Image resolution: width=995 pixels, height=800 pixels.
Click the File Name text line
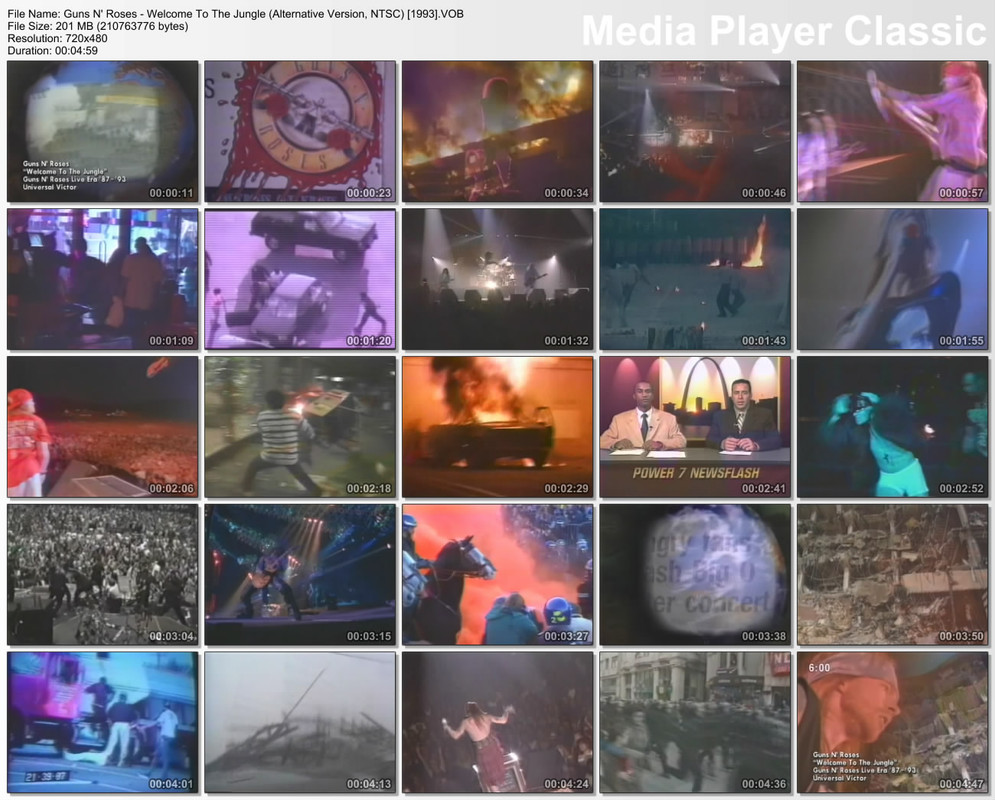tap(235, 14)
